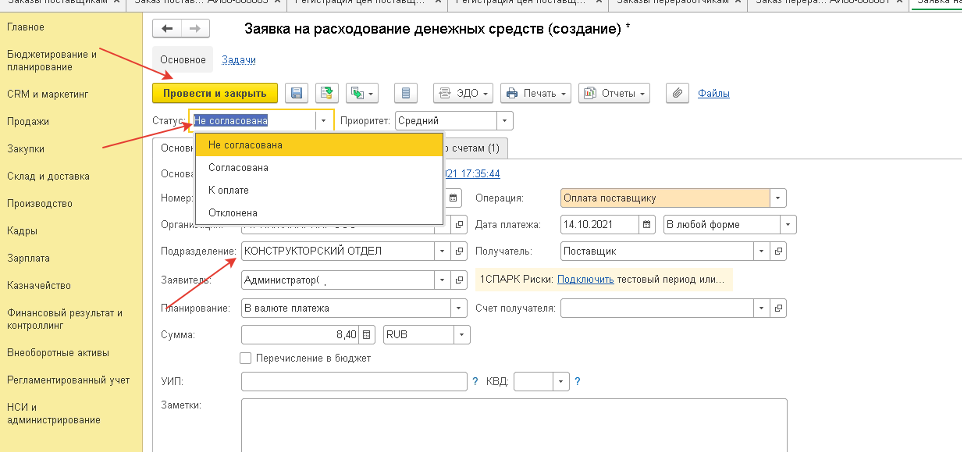The width and height of the screenshot is (962, 452).
Task: Click the Дата платежа field 14.10.2021
Action: click(x=599, y=224)
